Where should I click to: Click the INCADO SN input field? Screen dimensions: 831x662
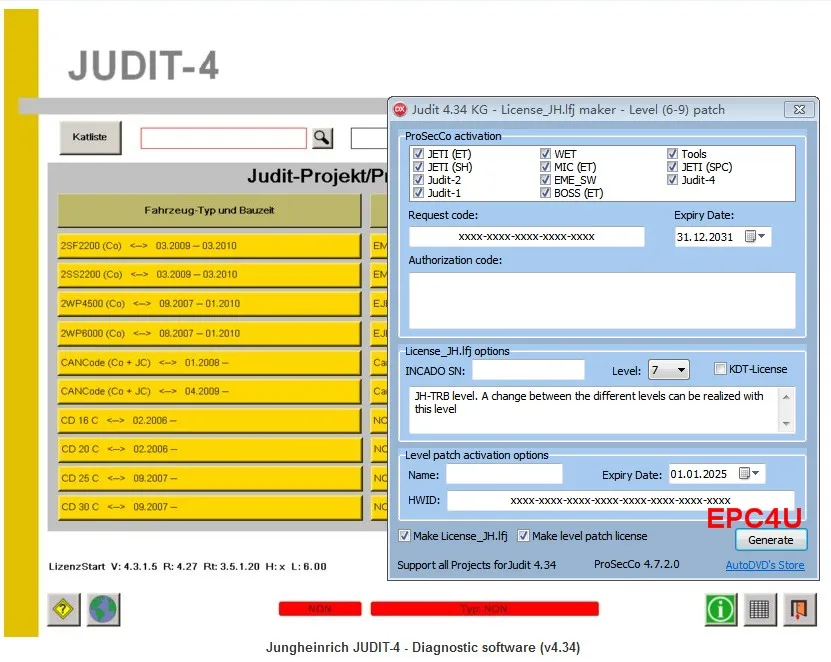point(528,370)
